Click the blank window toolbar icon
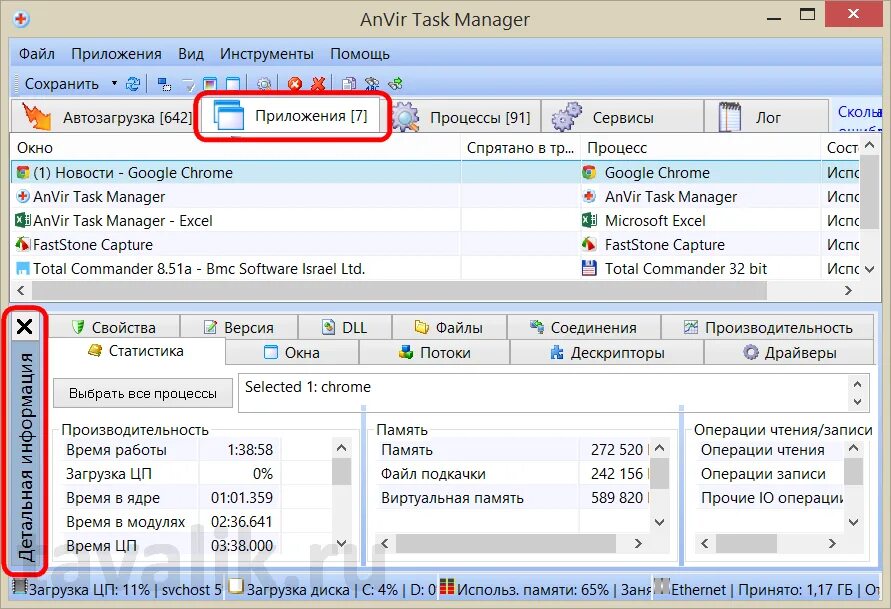This screenshot has width=891, height=609. tap(233, 85)
